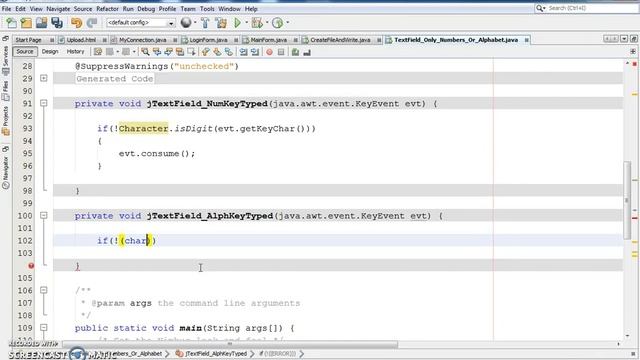
Task: Expand the Generated Code fold at line 29
Action: pos(44,78)
